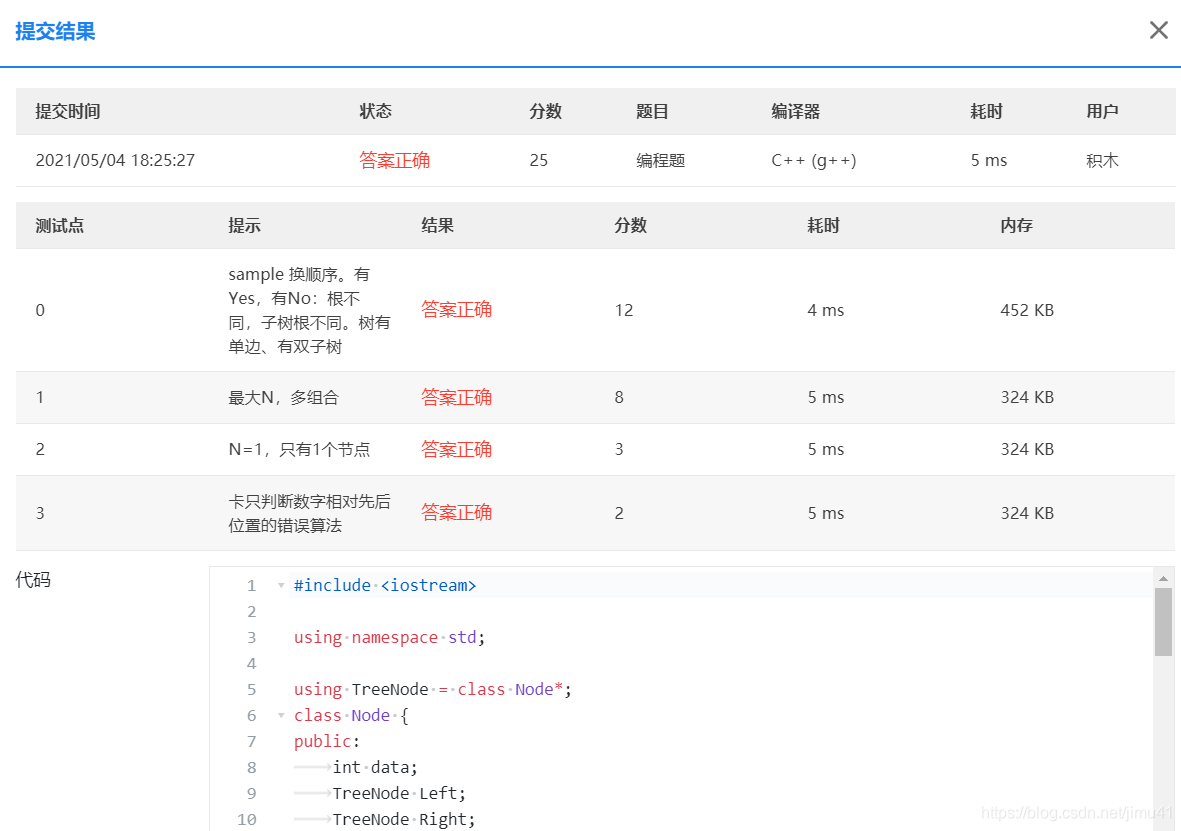Screen dimensions: 1181x831
Task: Click code line TreeNode Left;
Action: (x=399, y=793)
